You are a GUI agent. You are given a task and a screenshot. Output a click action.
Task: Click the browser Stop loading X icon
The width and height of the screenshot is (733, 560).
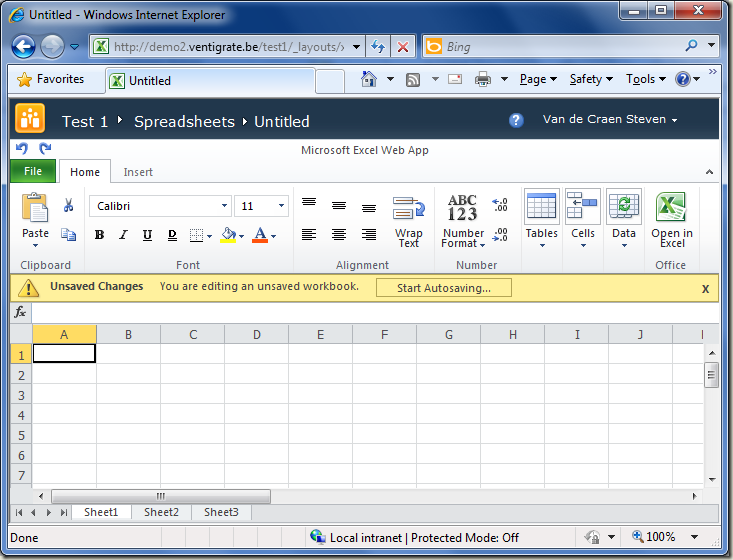point(402,47)
